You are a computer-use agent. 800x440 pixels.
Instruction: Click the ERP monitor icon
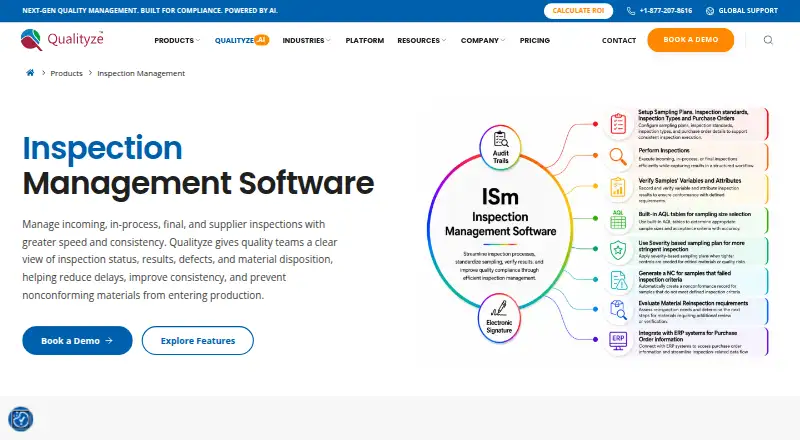[618, 340]
